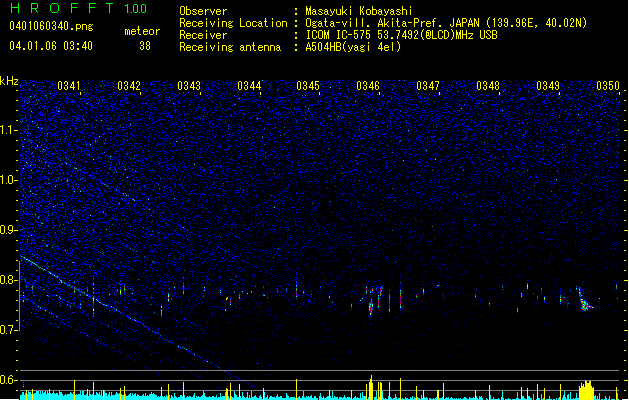Click the date stamp 04.01.06 03:40
This screenshot has height=400, width=629.
tap(51, 46)
